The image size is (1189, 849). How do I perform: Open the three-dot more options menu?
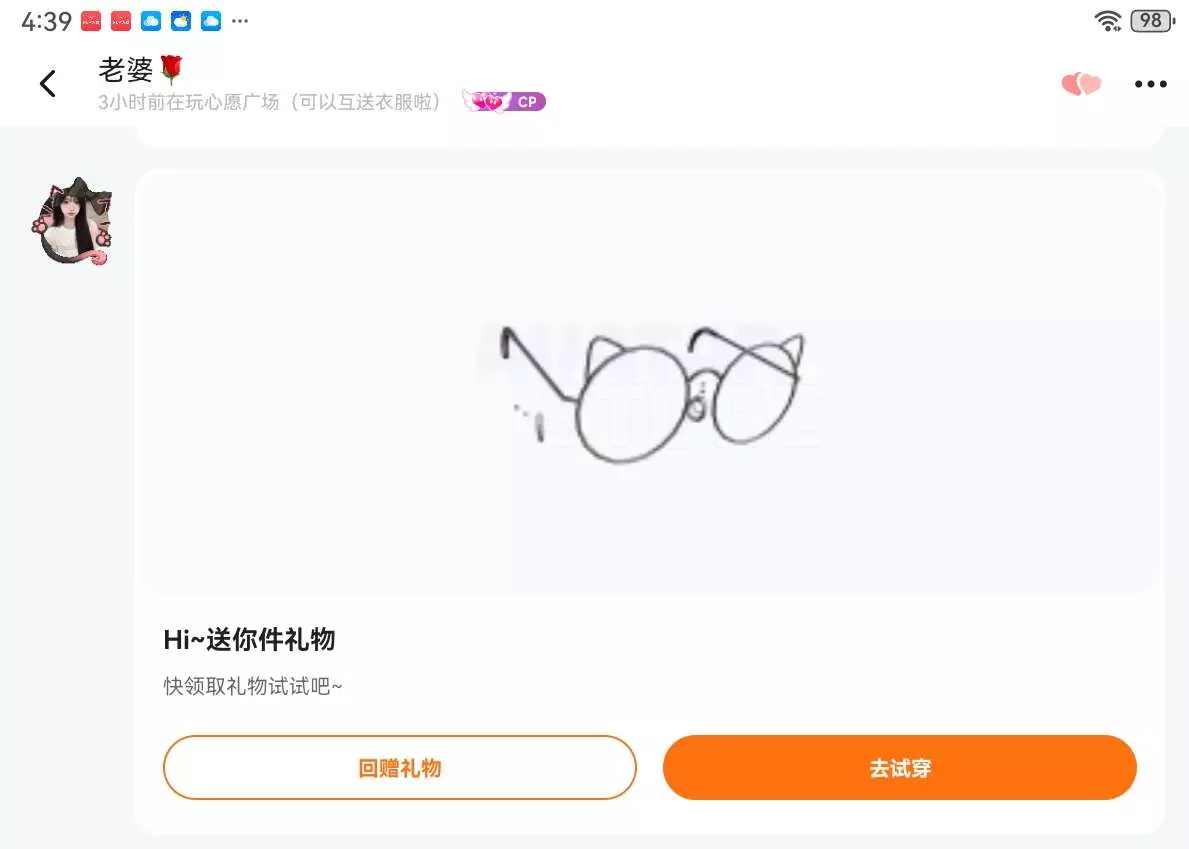1150,85
